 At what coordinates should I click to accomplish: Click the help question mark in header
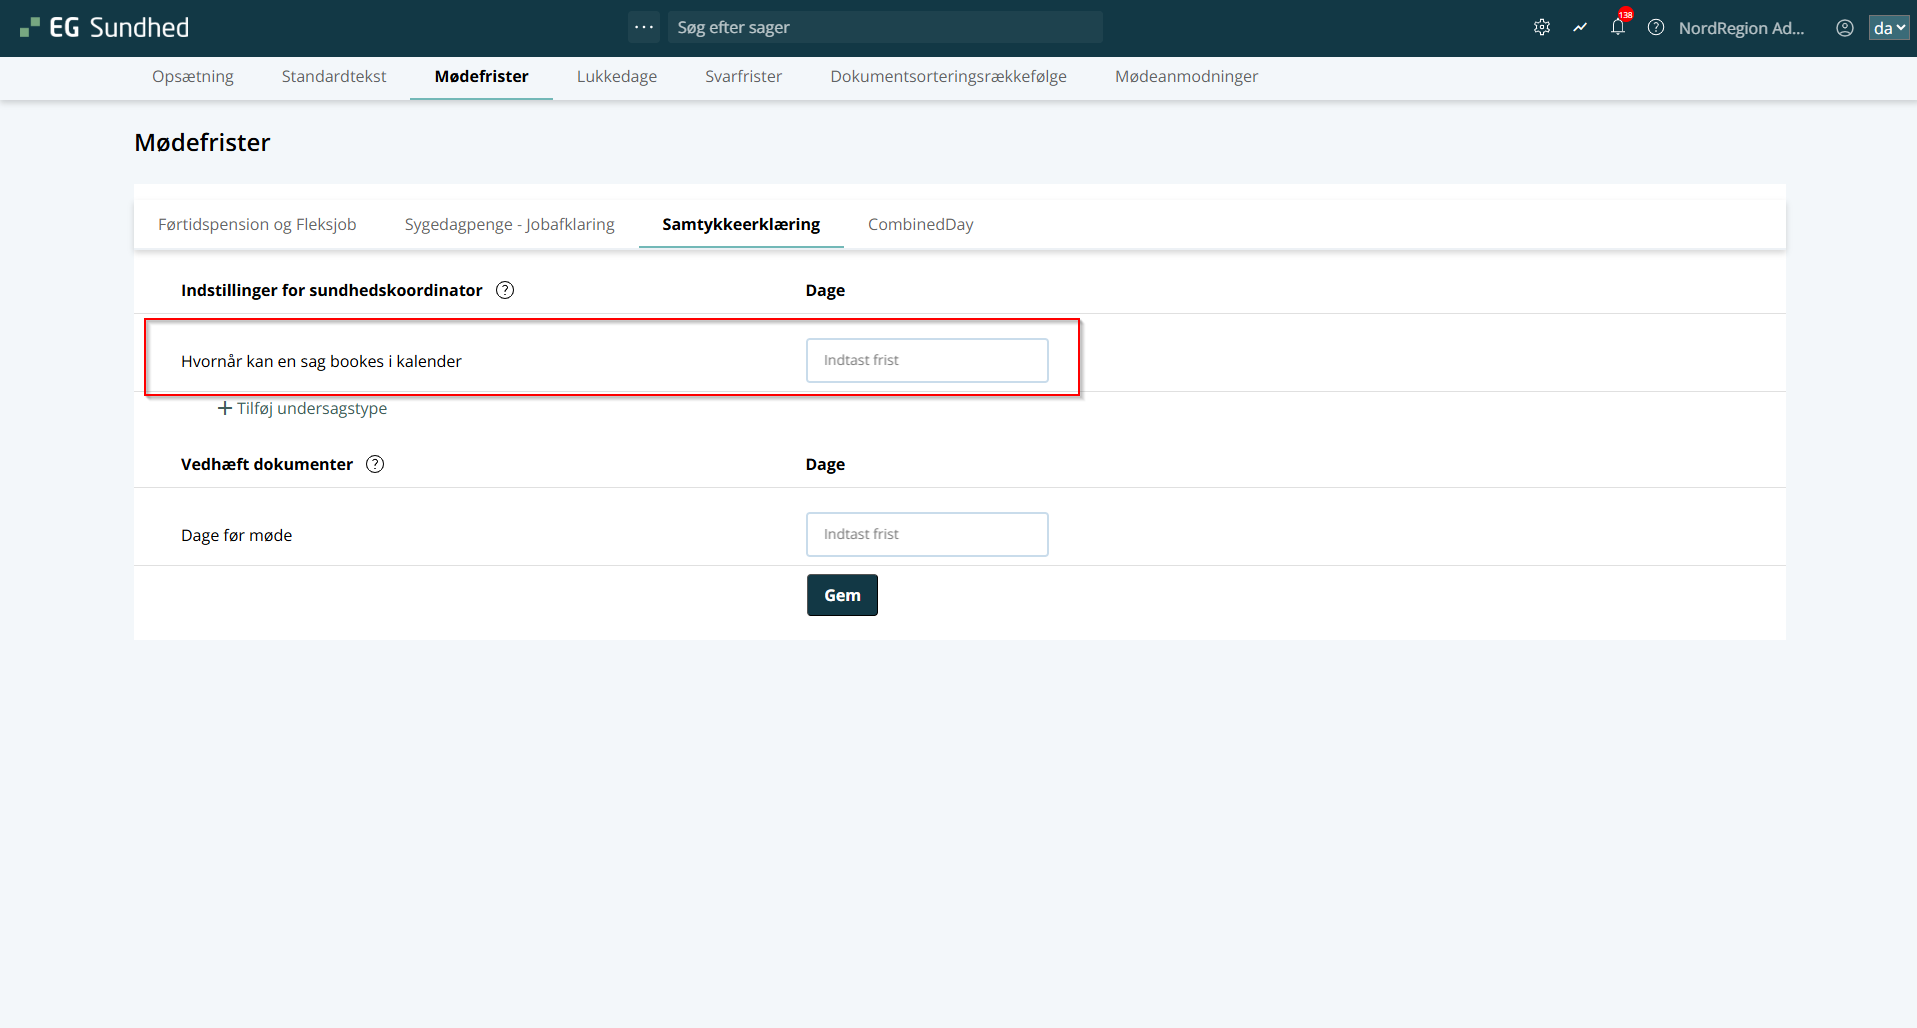pos(1655,28)
